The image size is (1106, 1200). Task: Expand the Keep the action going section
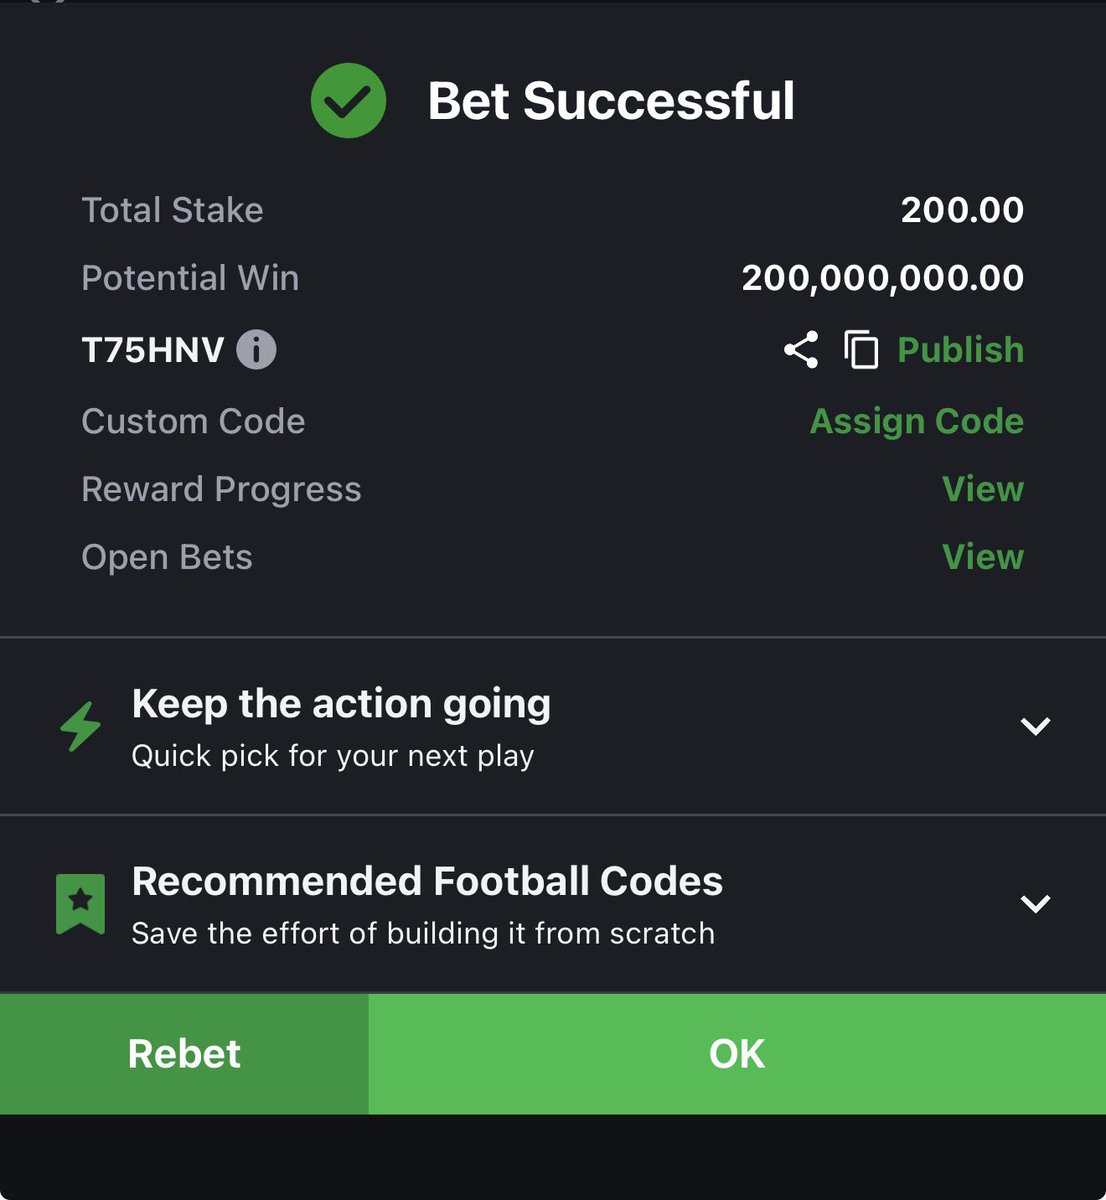click(x=1035, y=726)
